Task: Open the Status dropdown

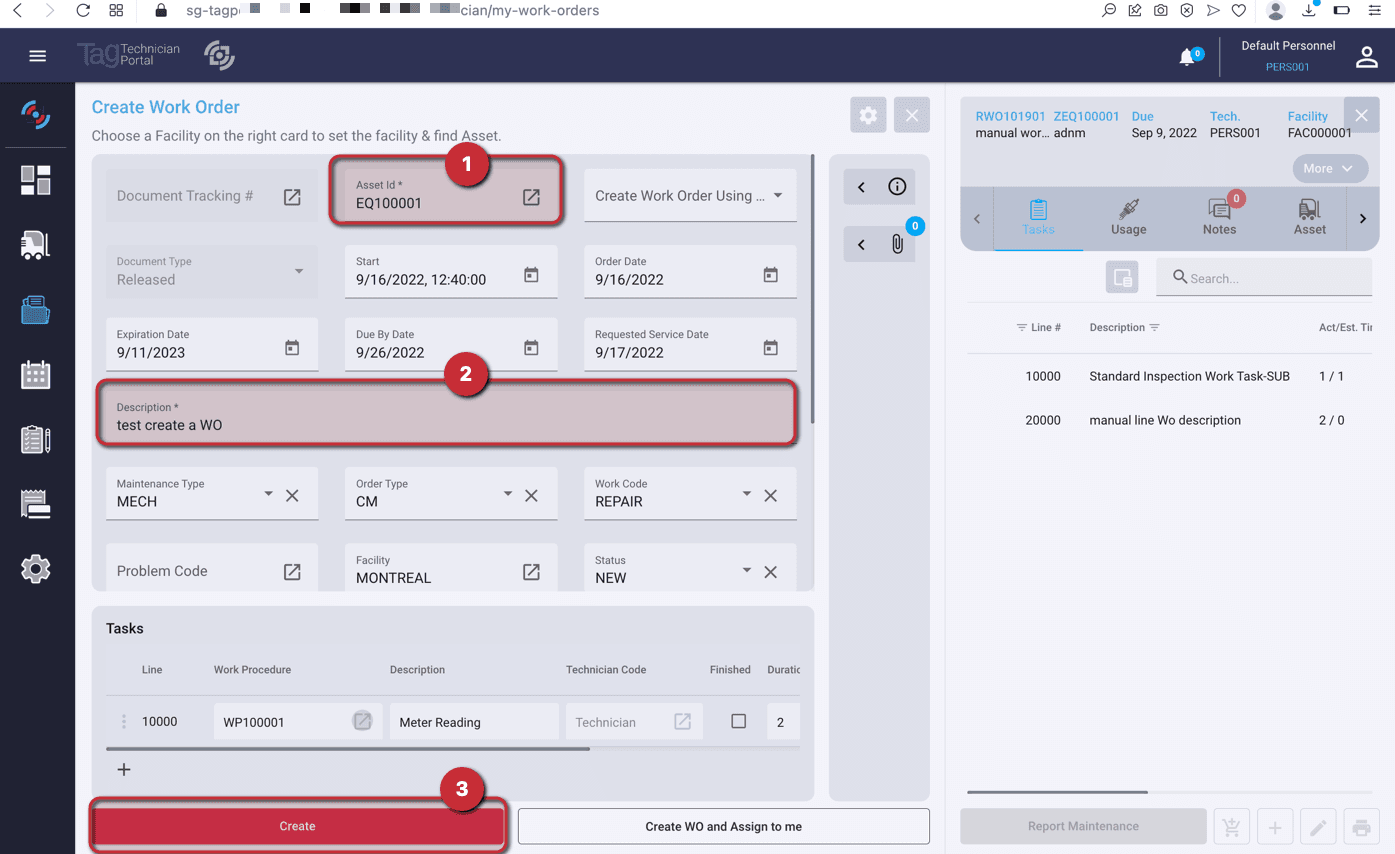Action: [x=746, y=570]
